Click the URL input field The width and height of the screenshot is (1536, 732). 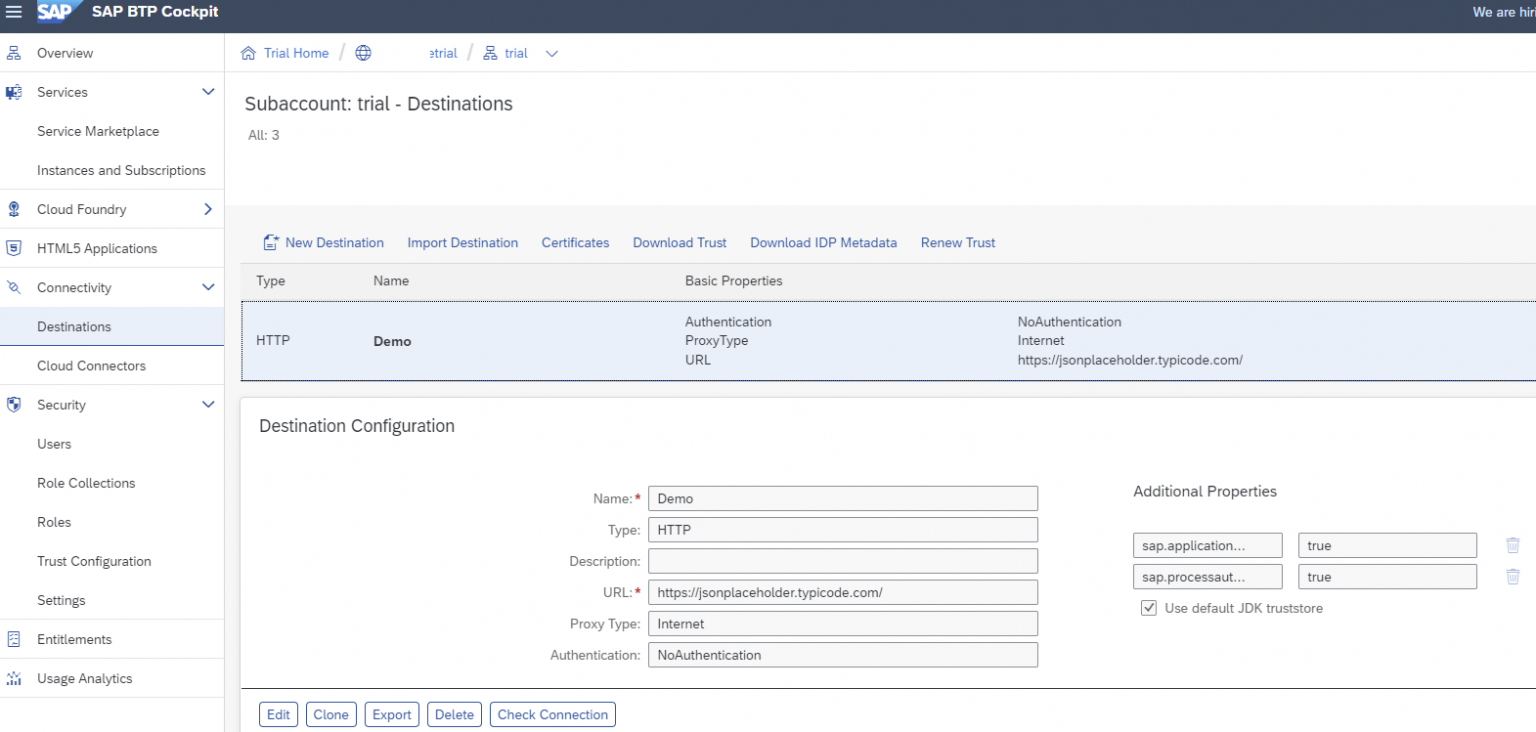[843, 592]
